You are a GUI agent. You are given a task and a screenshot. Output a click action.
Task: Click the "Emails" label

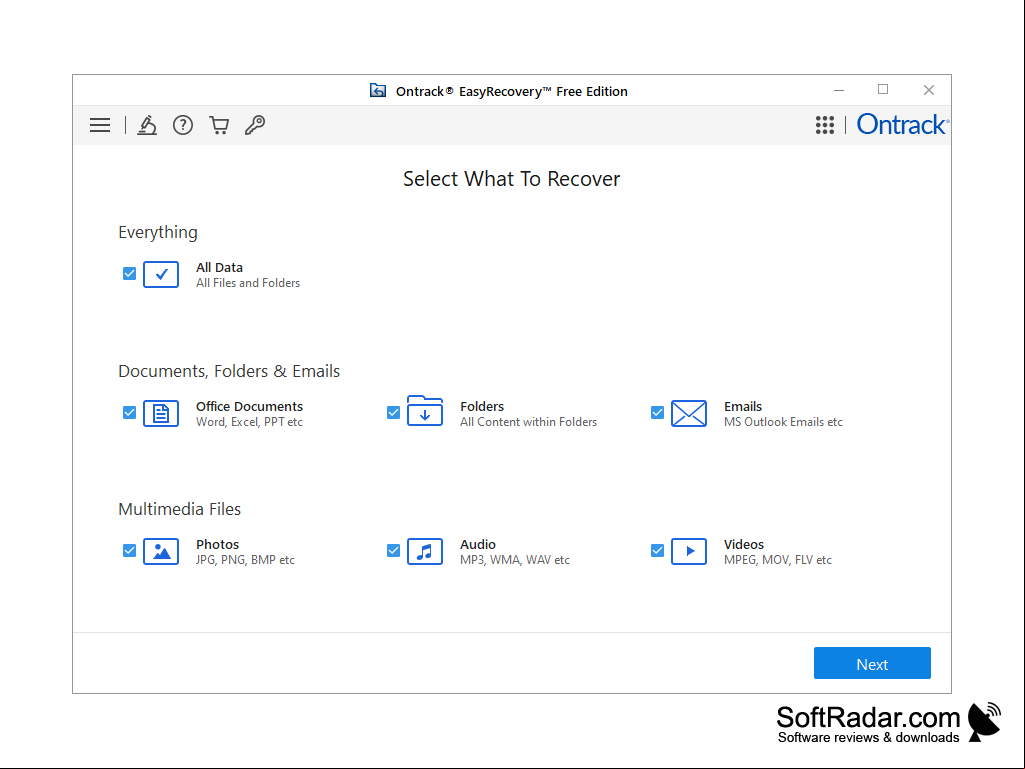(743, 406)
